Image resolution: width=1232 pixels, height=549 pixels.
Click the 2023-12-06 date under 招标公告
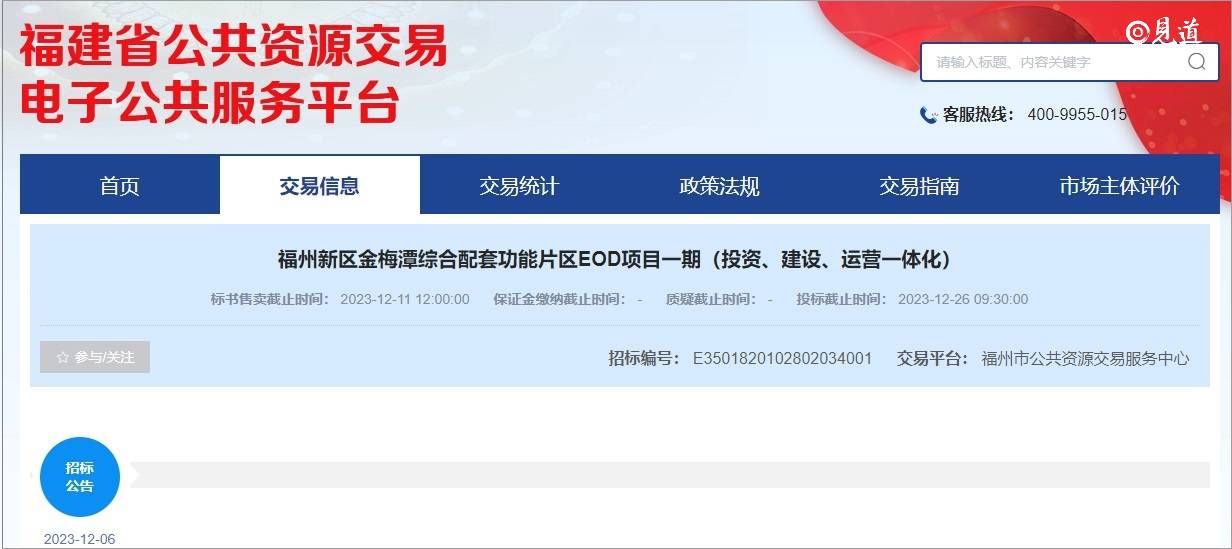point(80,539)
